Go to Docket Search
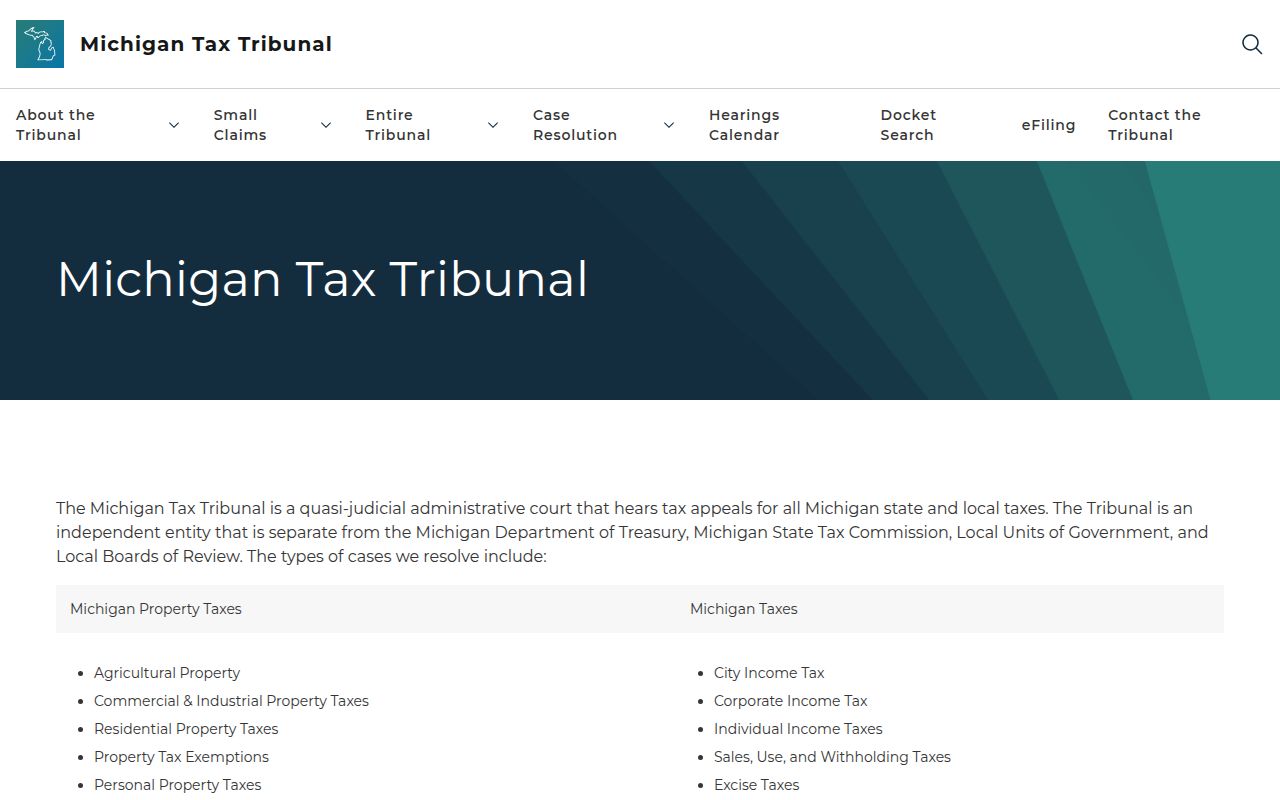 [908, 125]
